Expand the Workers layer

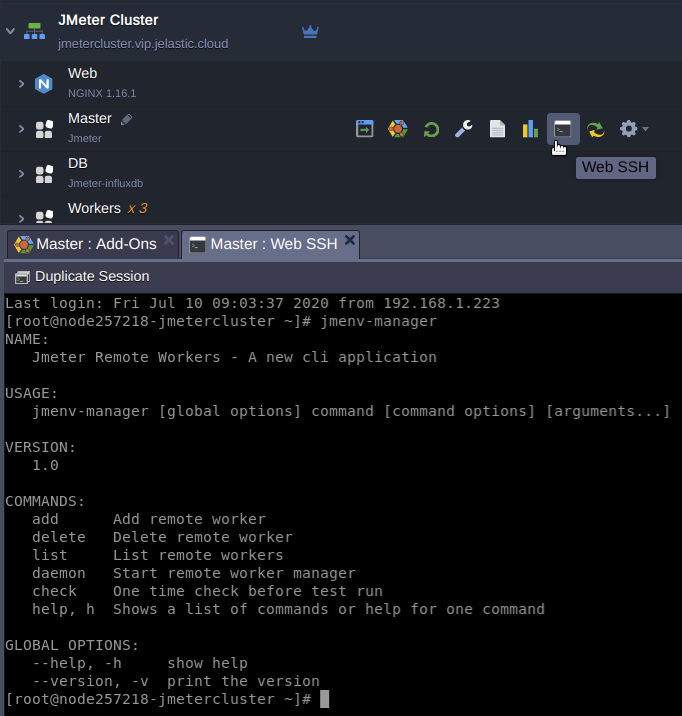pos(21,218)
